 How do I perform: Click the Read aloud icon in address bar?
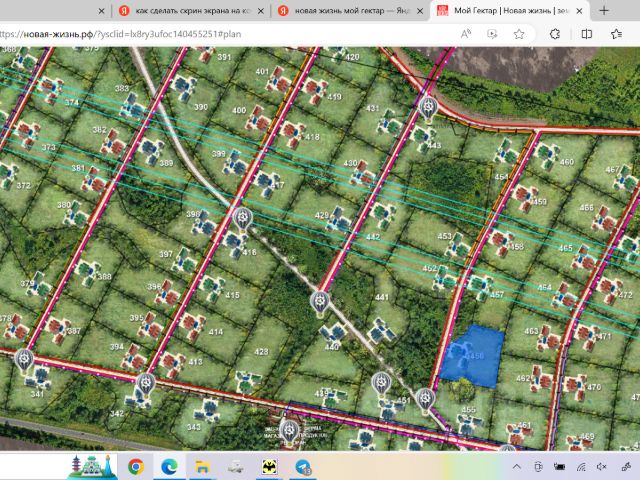click(466, 34)
